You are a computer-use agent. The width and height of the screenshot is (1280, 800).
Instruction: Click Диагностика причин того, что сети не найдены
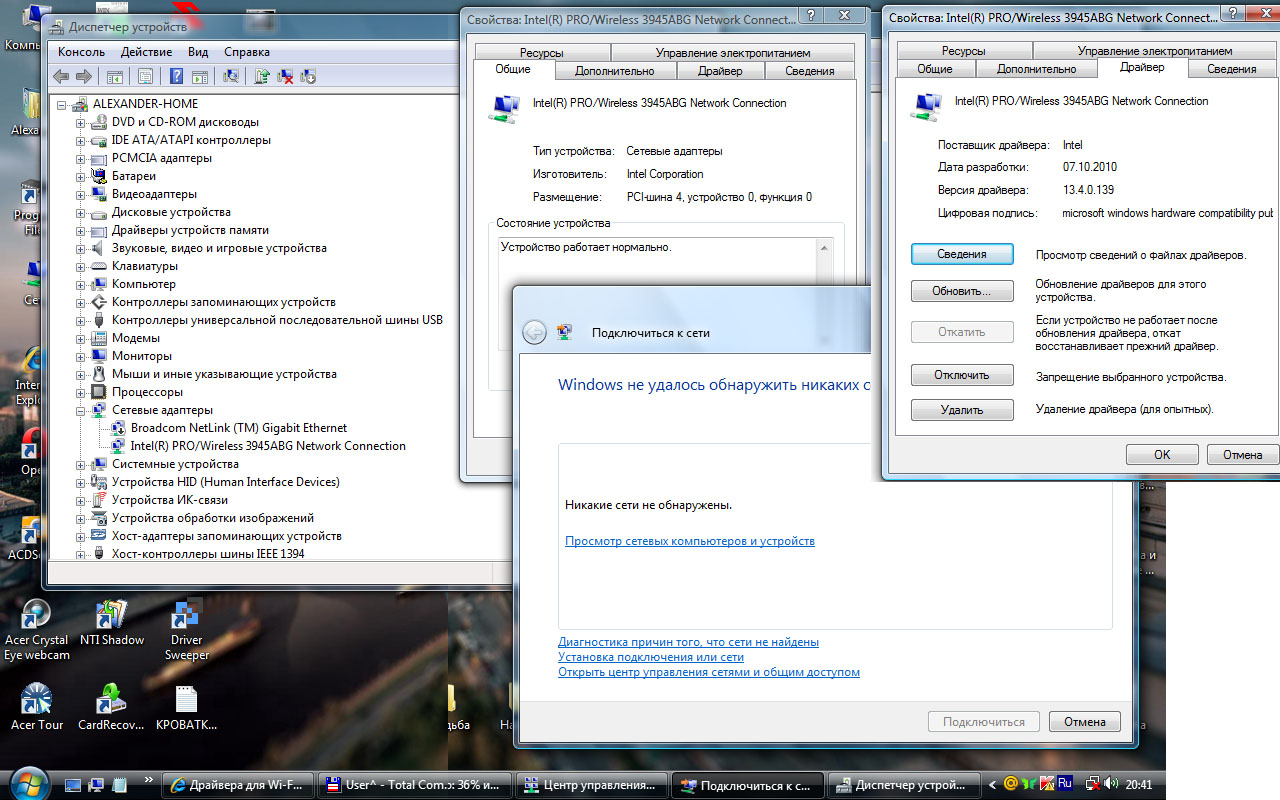(688, 642)
